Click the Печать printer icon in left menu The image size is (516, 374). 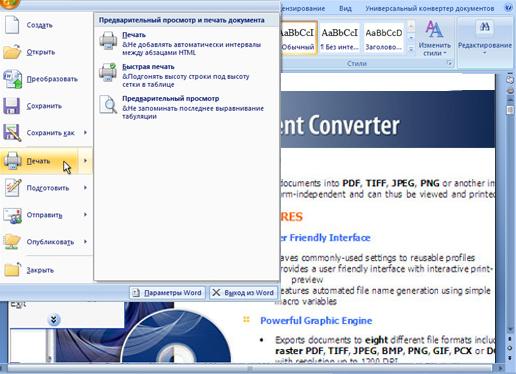click(x=13, y=161)
